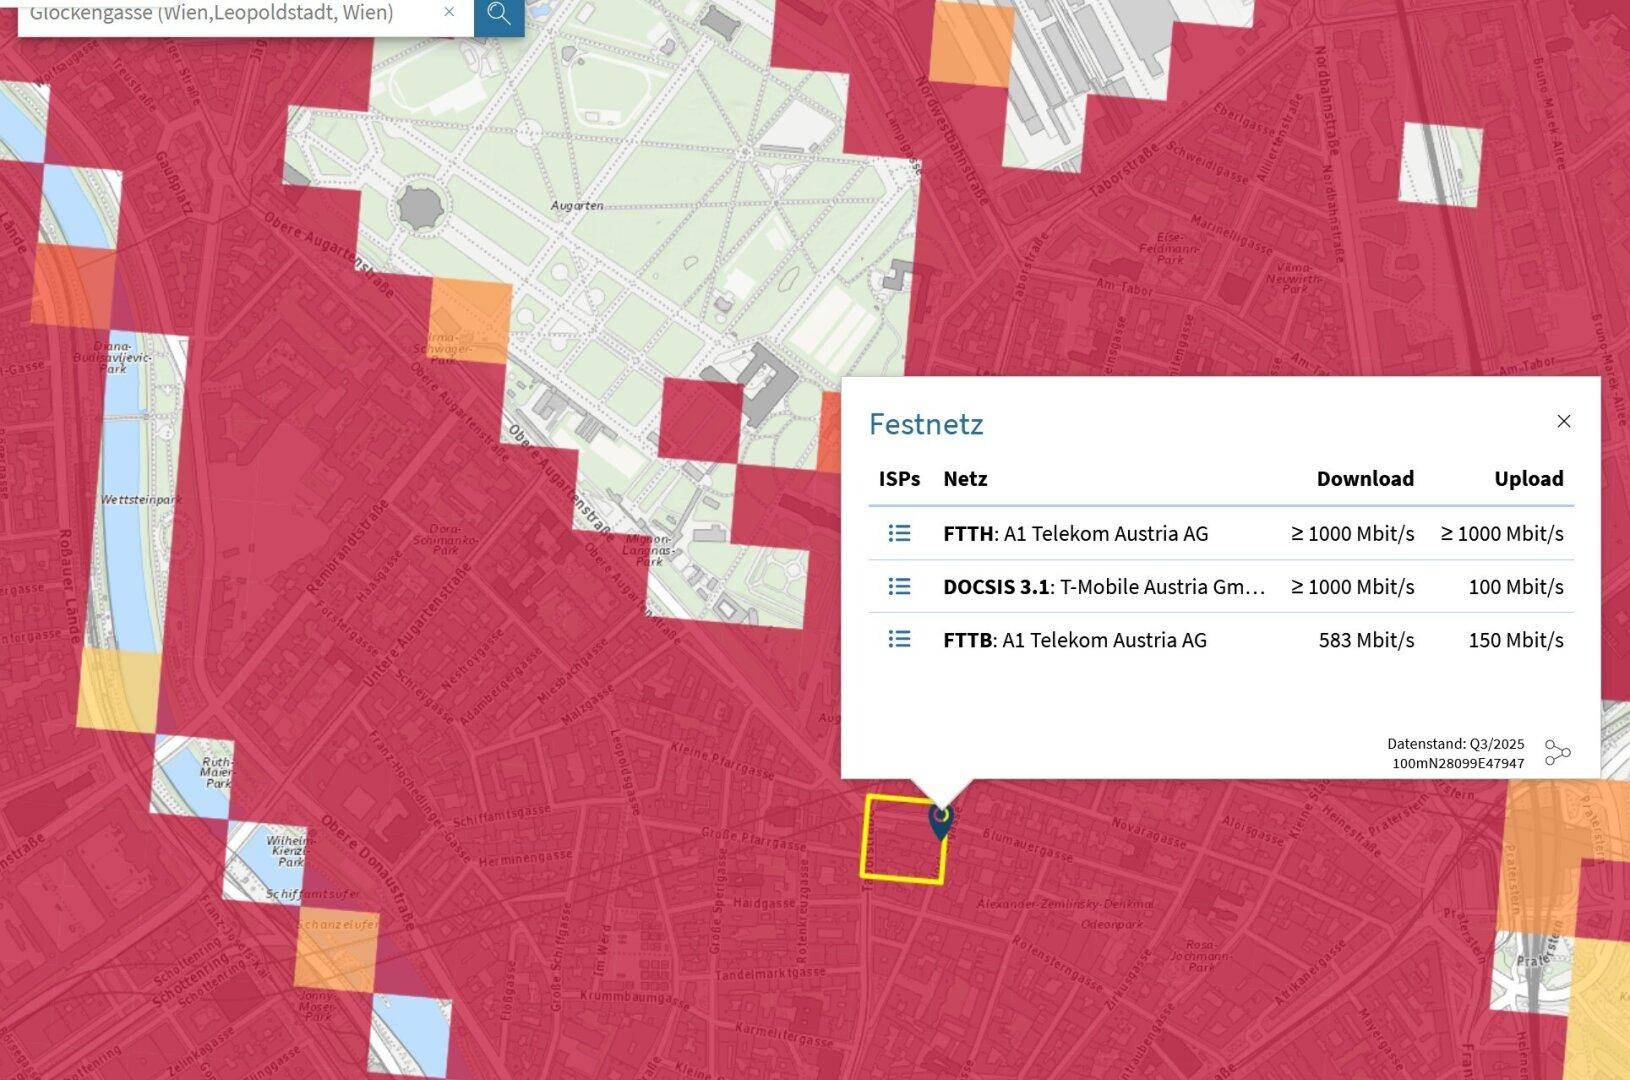Click orange coverage tile near Irma-Schwager-Park

[x=470, y=320]
